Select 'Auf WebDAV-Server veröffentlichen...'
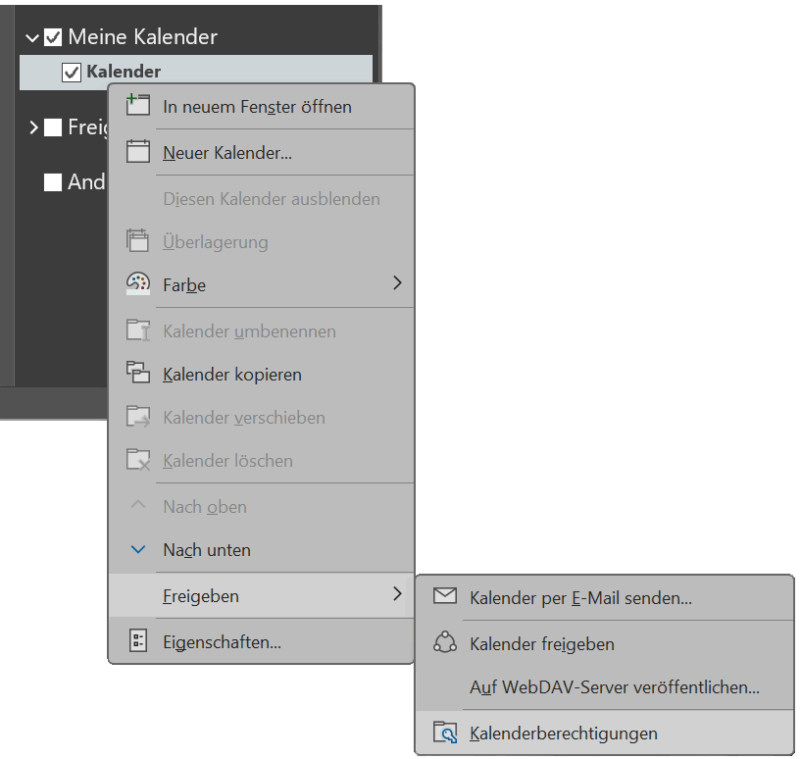The image size is (800, 759). (x=614, y=688)
